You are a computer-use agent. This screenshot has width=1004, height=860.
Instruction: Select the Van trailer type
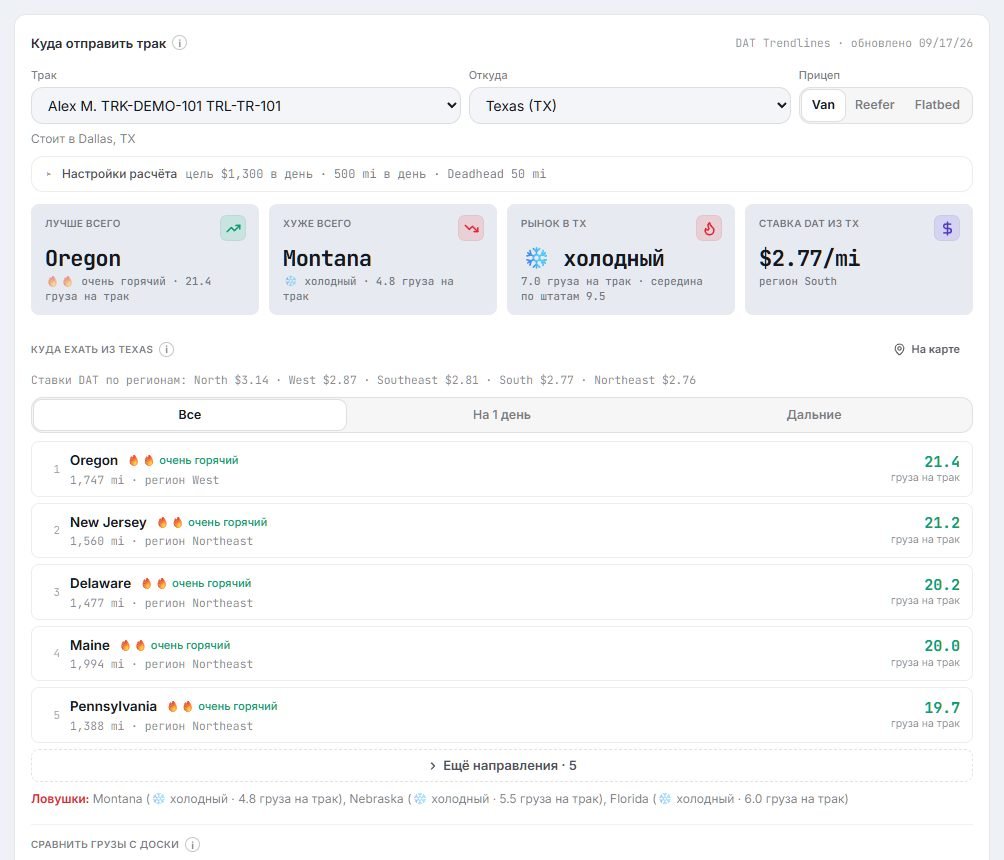[823, 105]
